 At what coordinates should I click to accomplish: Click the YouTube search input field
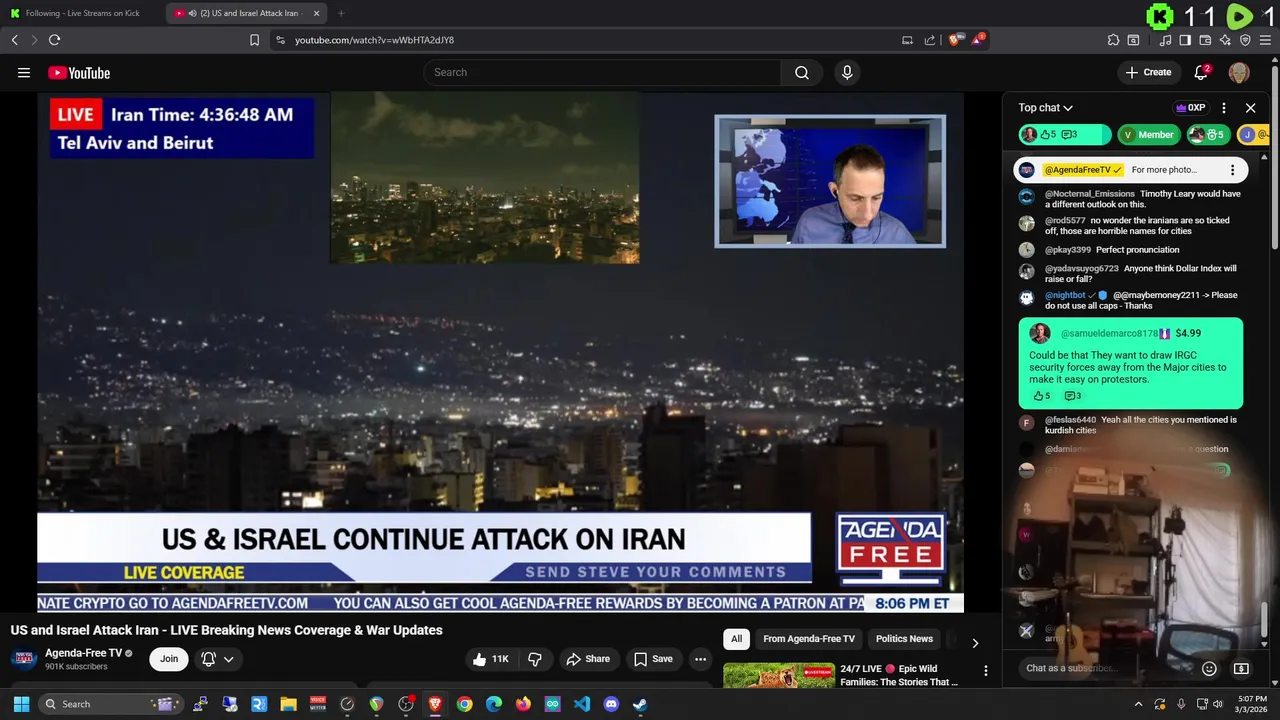tap(603, 72)
